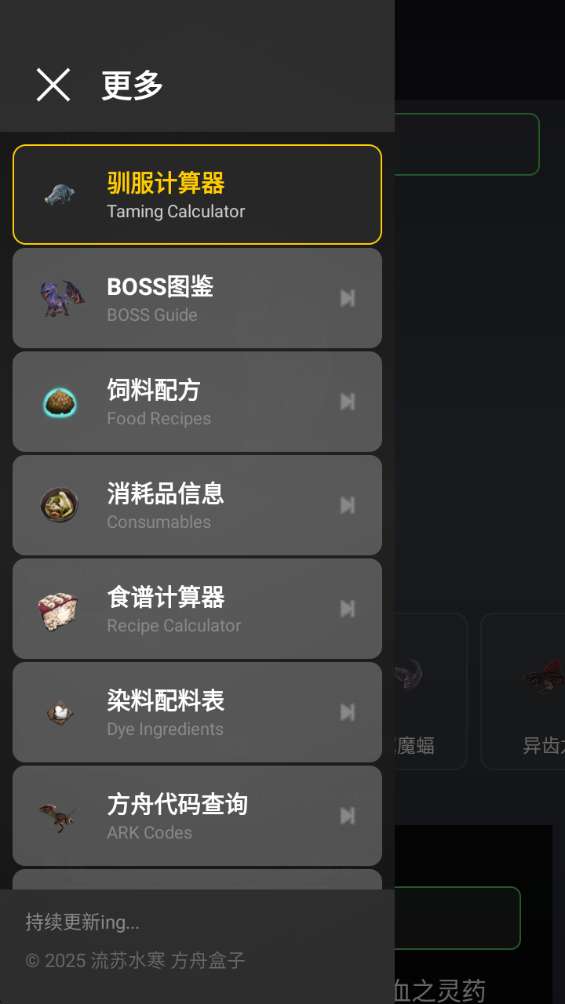Click the ARK Codes raptor icon
Image resolution: width=565 pixels, height=1004 pixels.
coord(58,816)
